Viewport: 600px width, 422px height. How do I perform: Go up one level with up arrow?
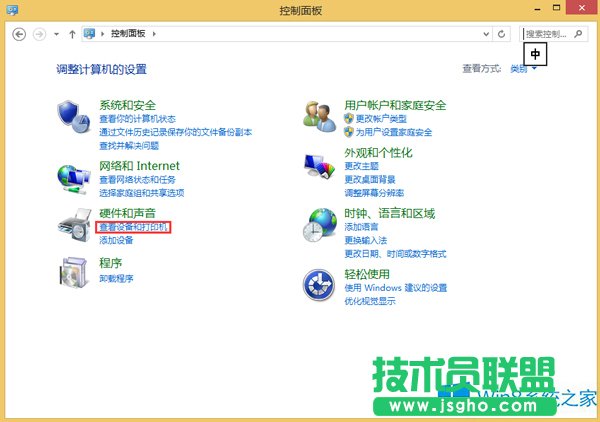(x=72, y=34)
